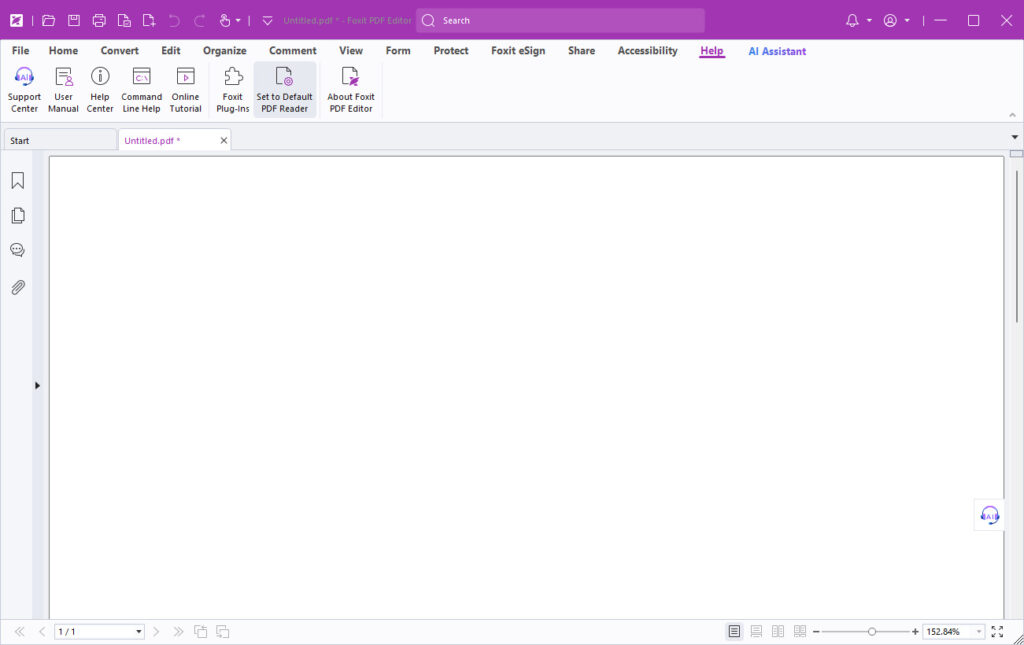
Task: Click the Open file folder icon
Action: 48,20
